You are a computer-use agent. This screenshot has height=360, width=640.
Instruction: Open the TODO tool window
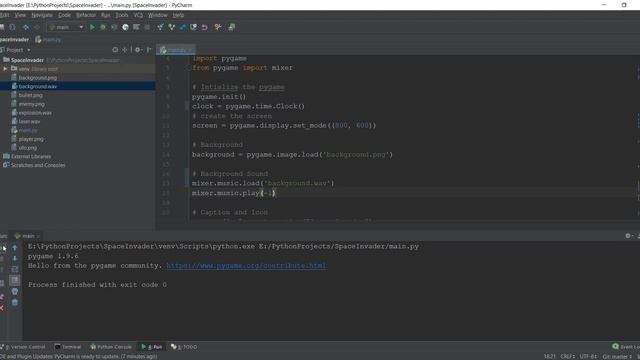point(184,347)
